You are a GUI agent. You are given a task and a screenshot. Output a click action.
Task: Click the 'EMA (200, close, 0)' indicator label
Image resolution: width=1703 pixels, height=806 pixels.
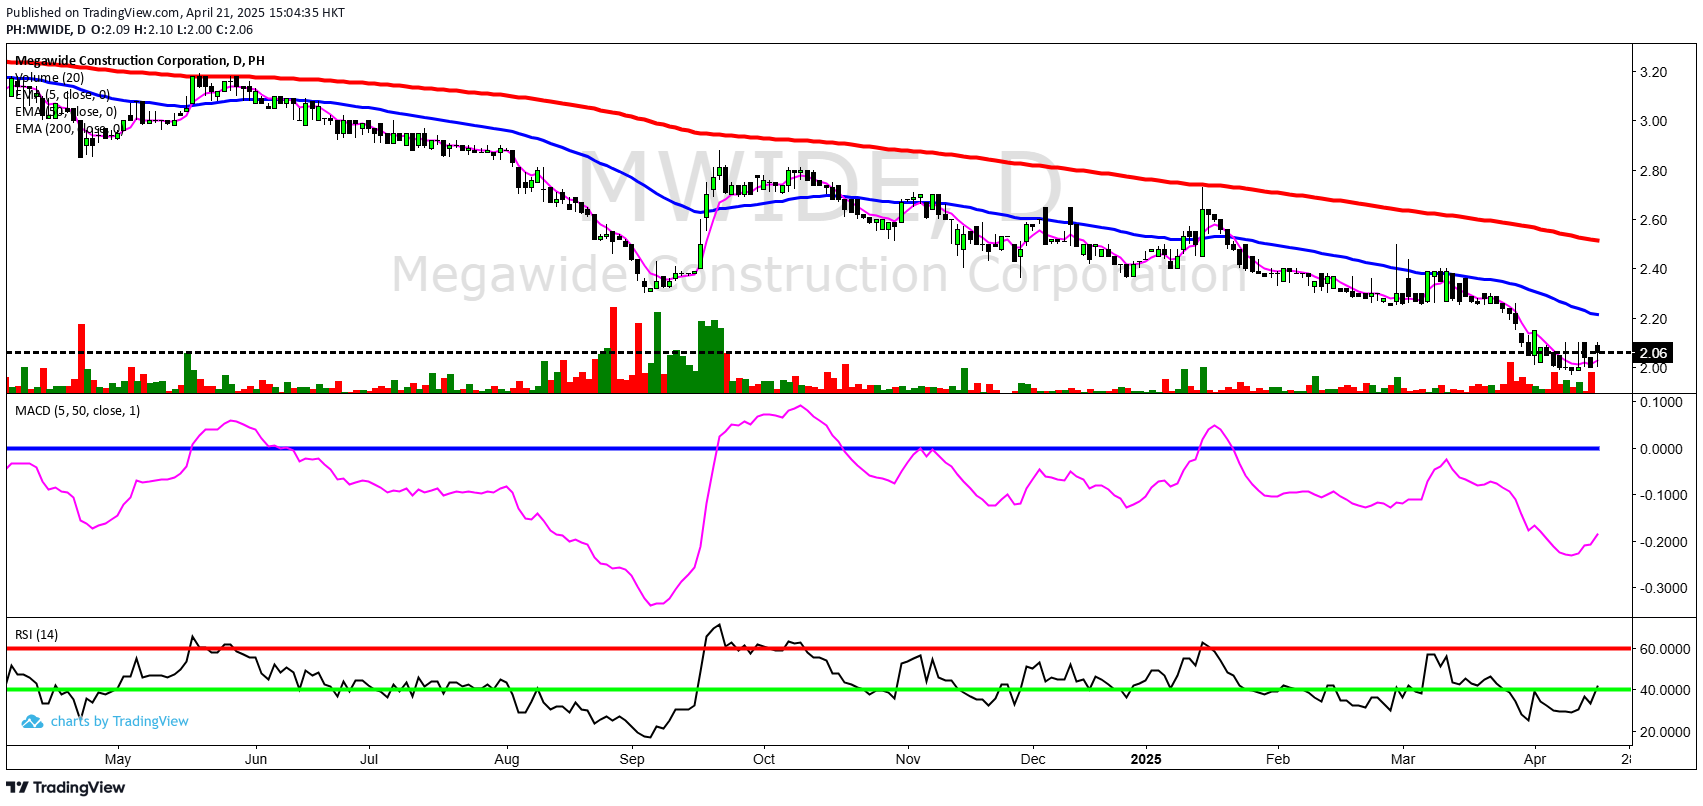pyautogui.click(x=69, y=129)
